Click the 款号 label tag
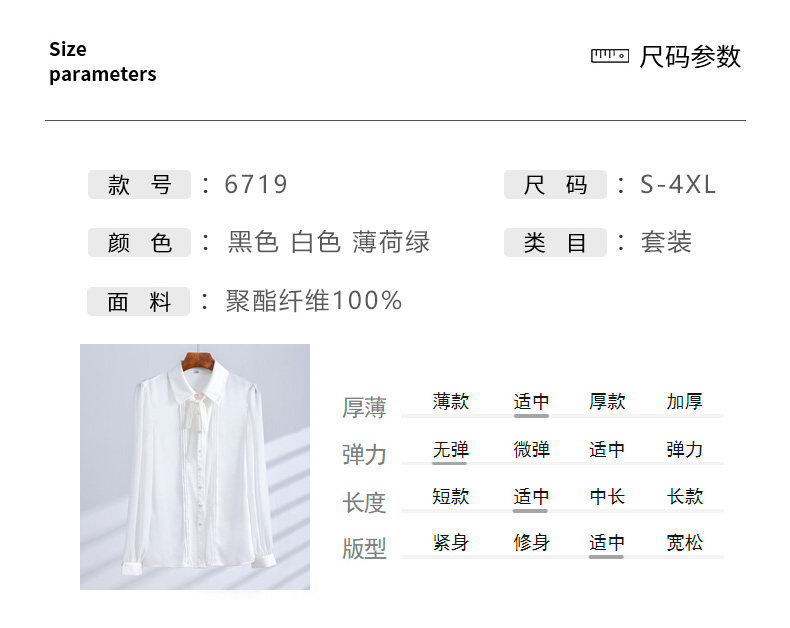 139,184
